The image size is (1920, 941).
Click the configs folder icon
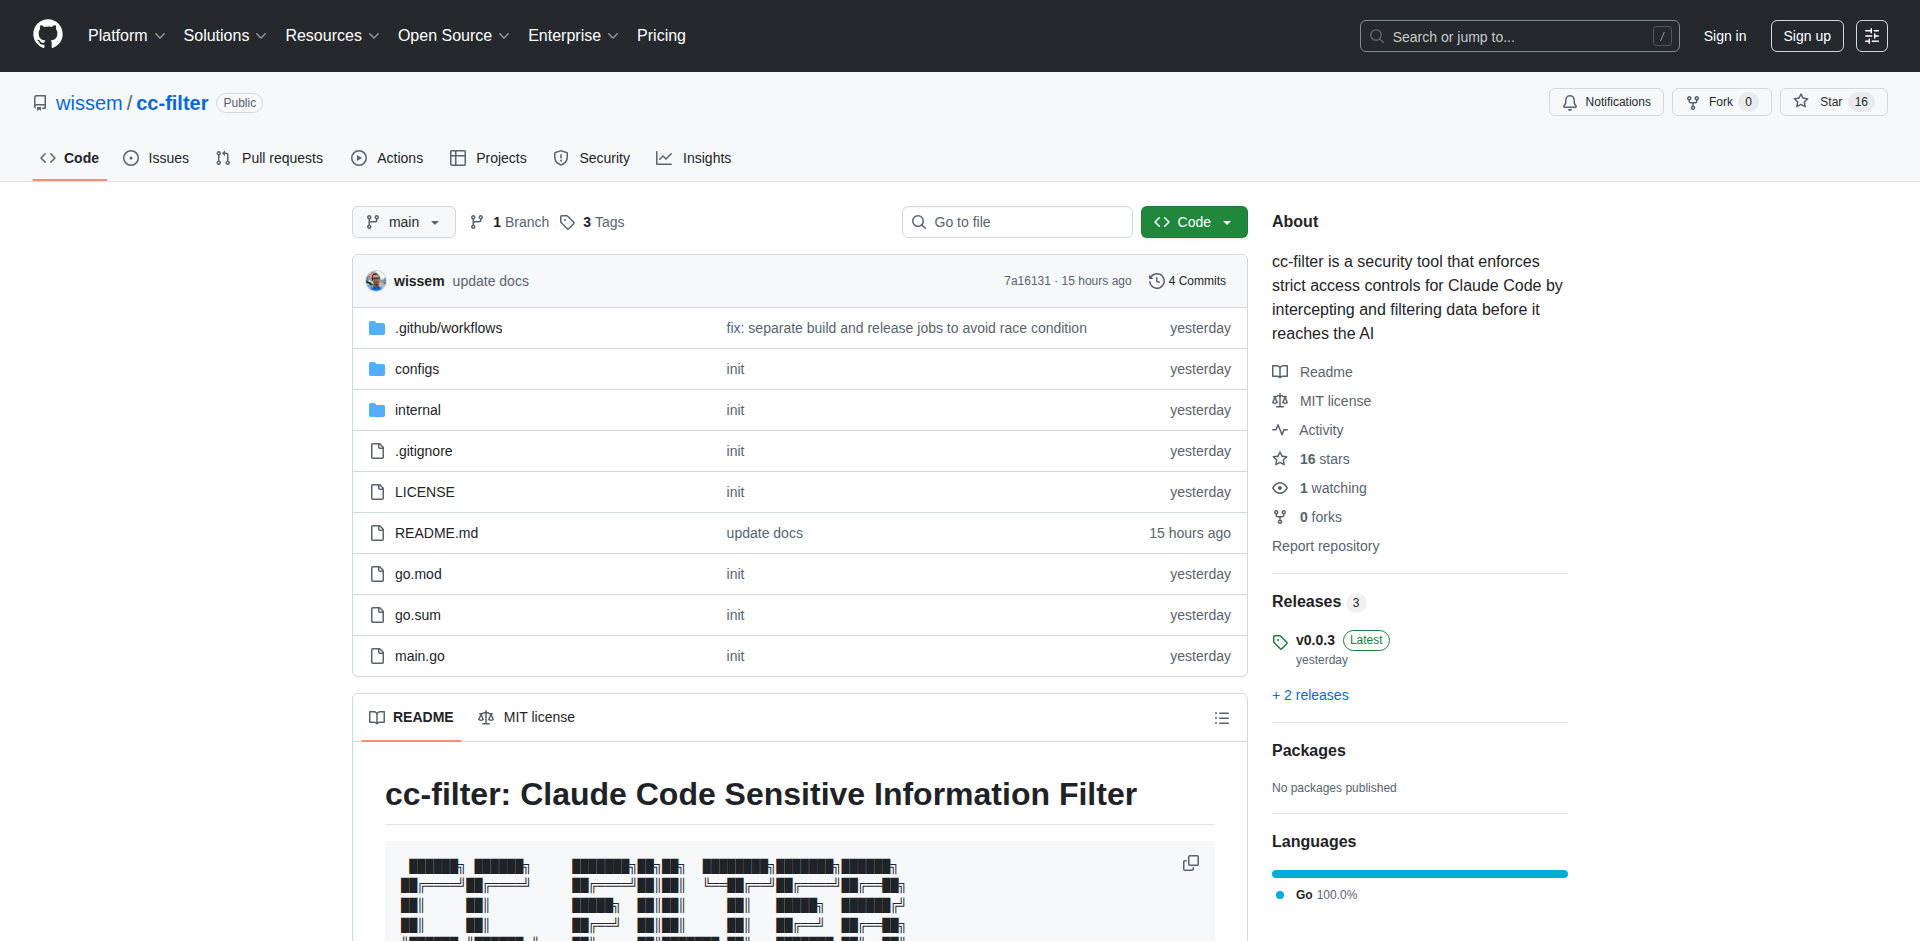tap(377, 369)
